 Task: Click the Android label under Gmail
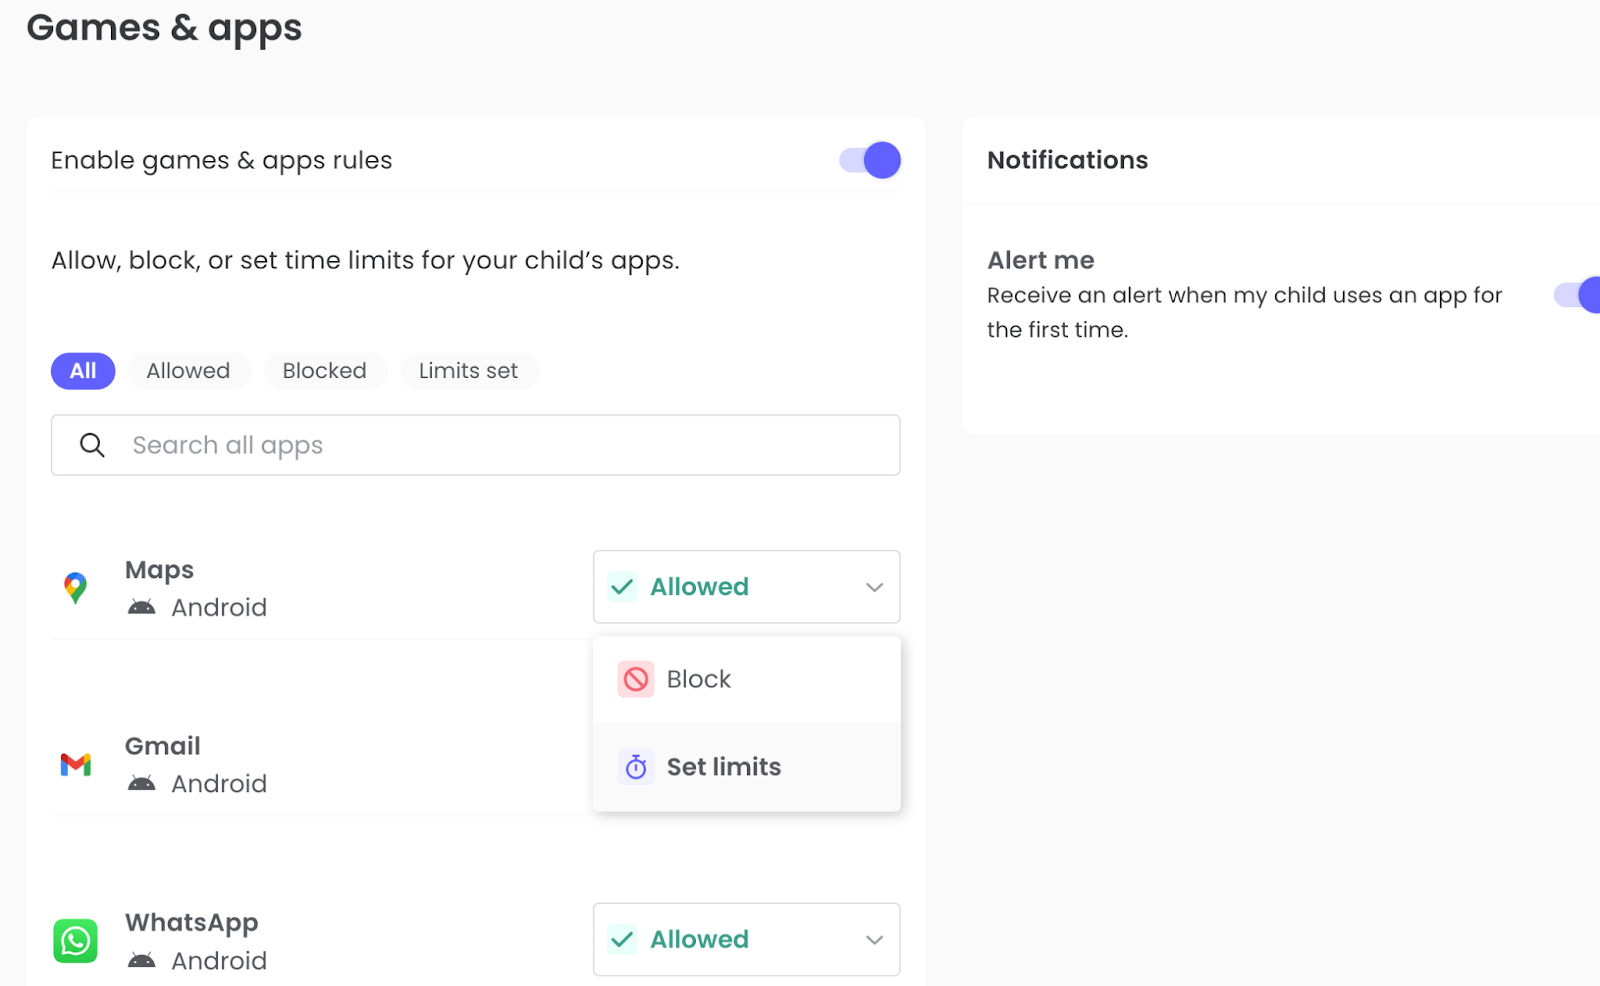point(219,783)
